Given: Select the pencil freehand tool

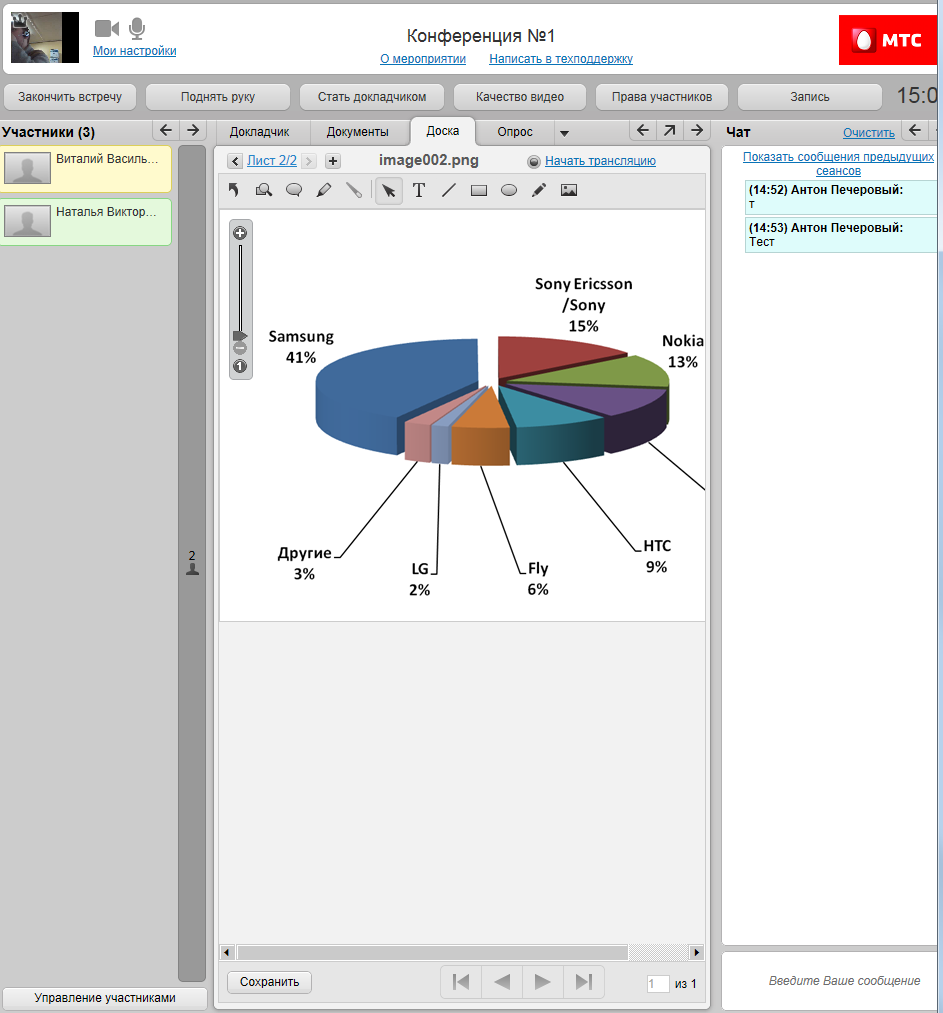Looking at the screenshot, I should pyautogui.click(x=539, y=190).
